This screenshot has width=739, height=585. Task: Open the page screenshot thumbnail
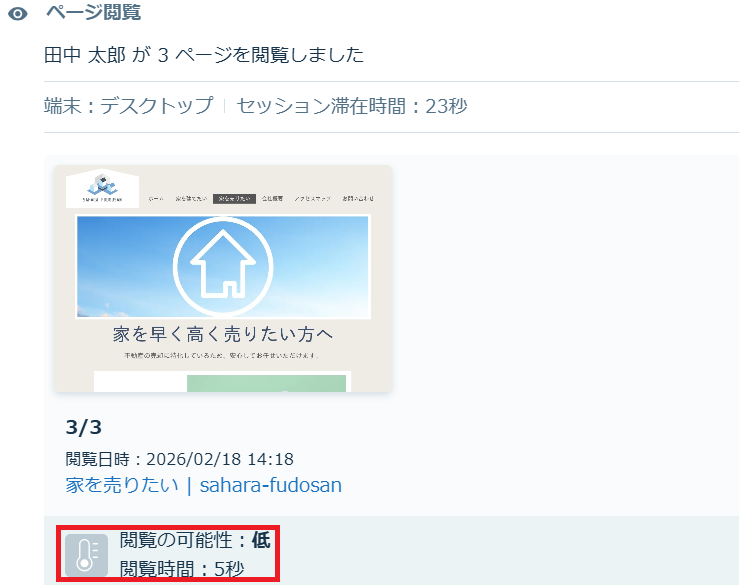[x=223, y=279]
